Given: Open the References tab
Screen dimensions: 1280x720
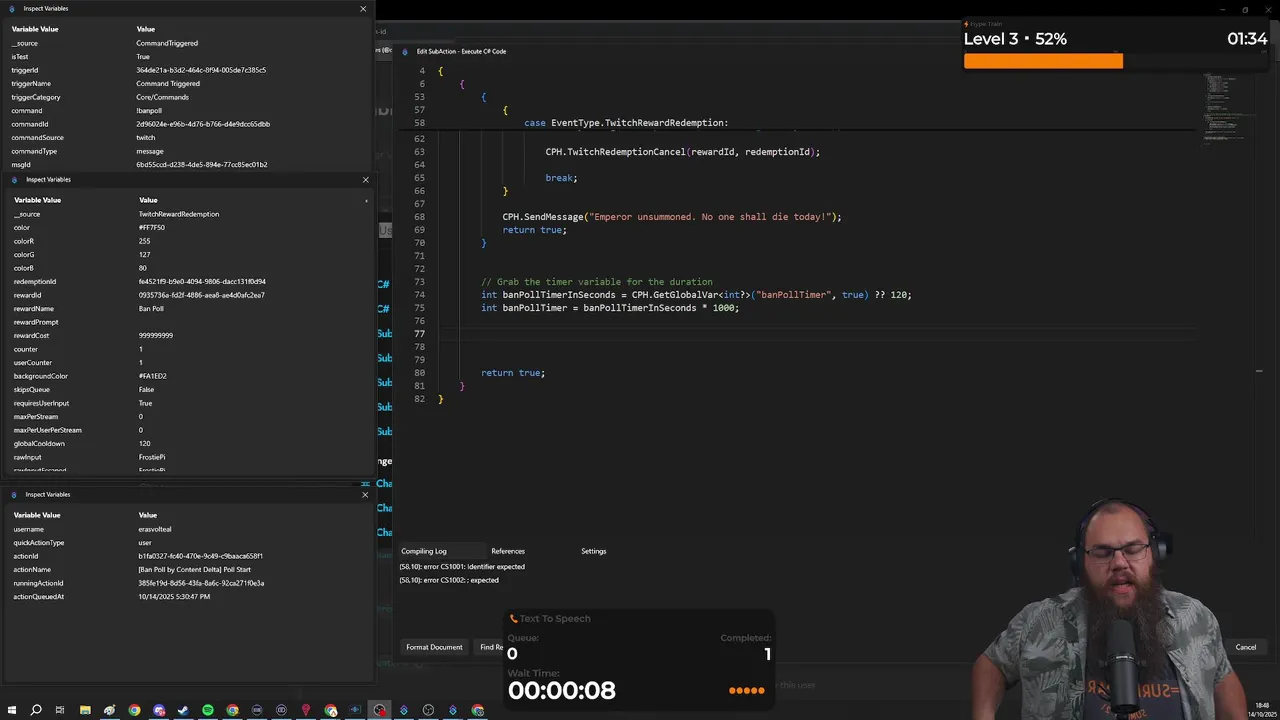Looking at the screenshot, I should (x=508, y=551).
